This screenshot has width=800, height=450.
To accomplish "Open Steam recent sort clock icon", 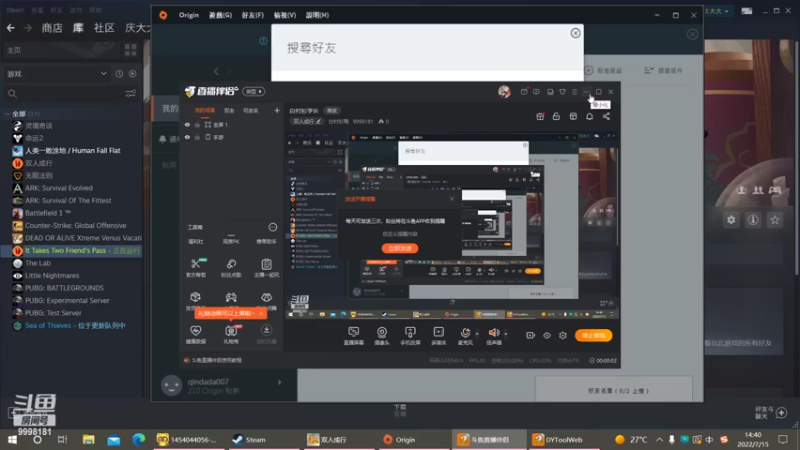I will click(119, 74).
